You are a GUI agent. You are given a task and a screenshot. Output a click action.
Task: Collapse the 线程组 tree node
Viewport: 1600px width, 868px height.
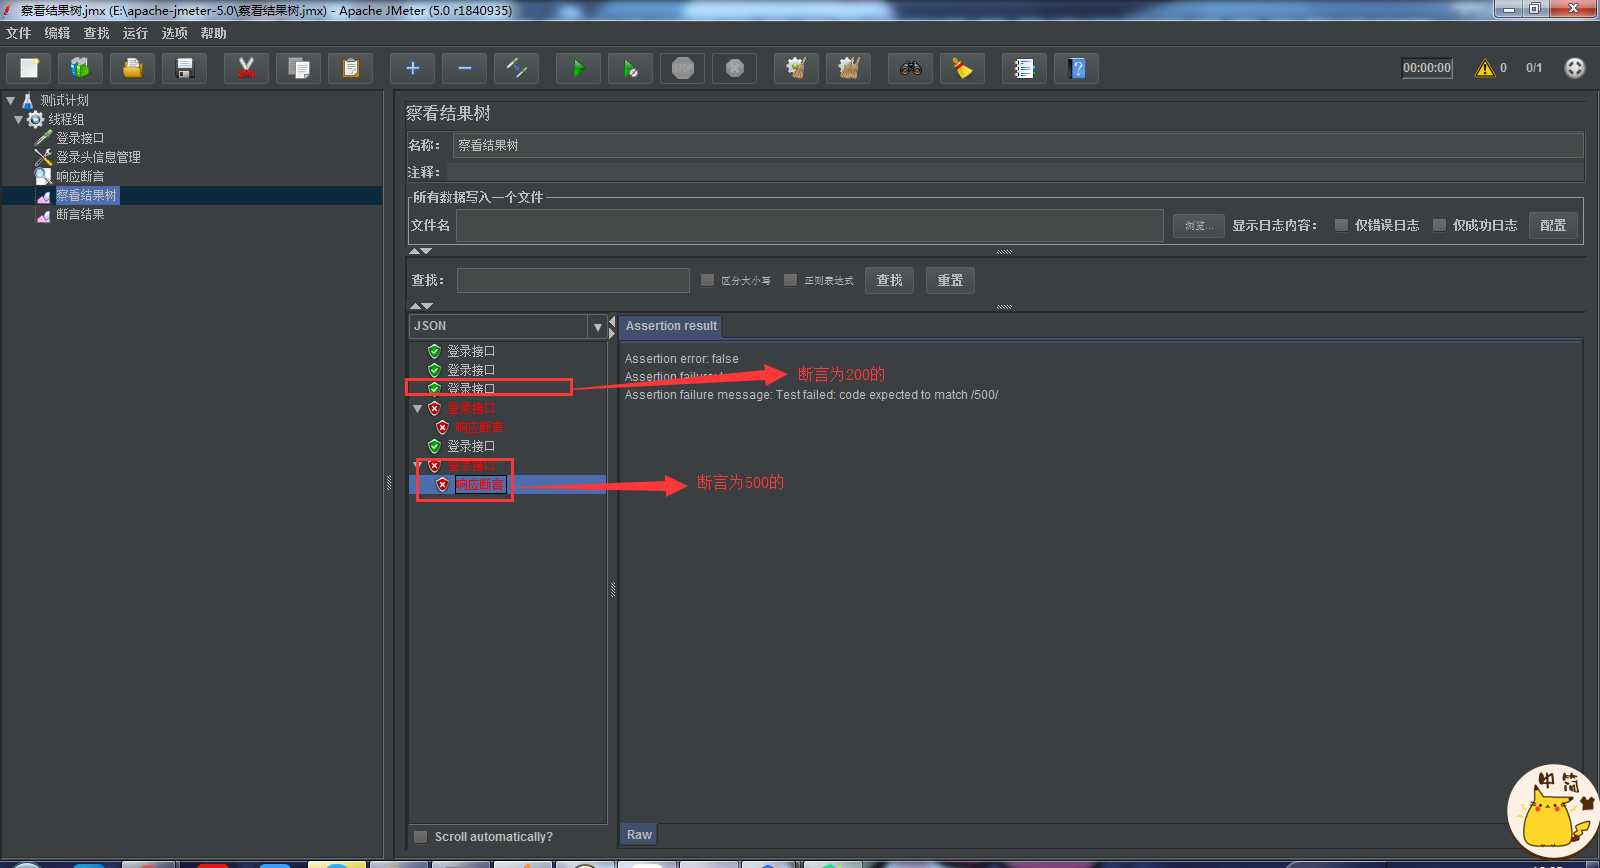18,119
